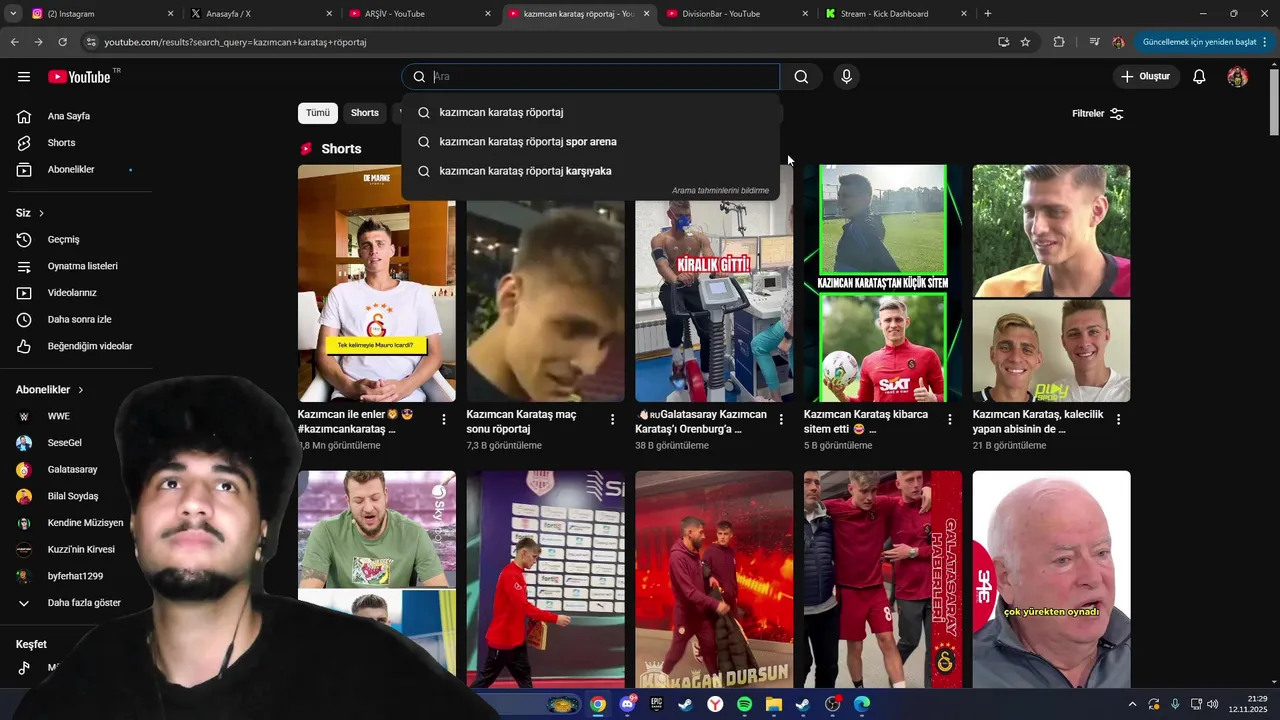Viewport: 1280px width, 720px height.
Task: Expand the Siz section chevron
Action: 41,213
